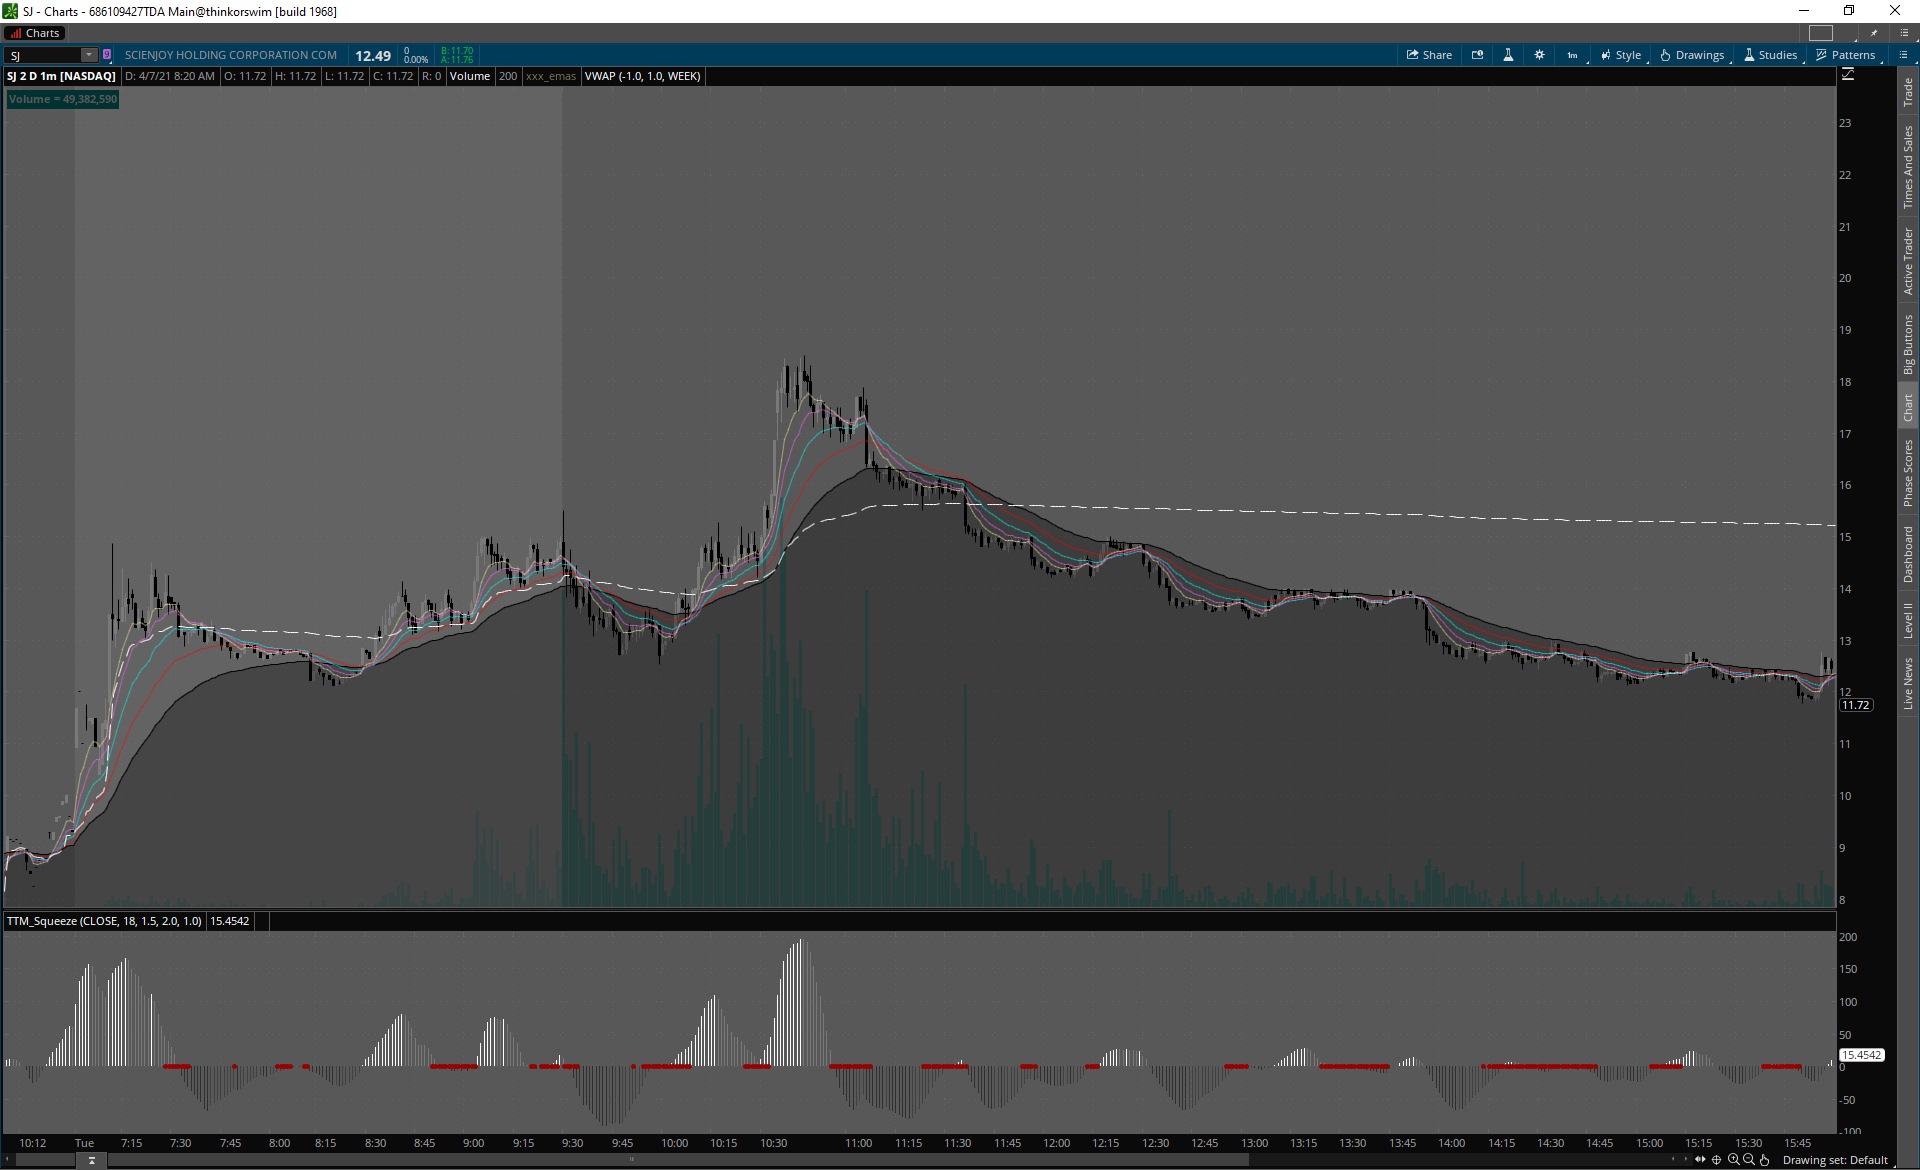Click the pointing hand drawing tool icon
This screenshot has height=1170, width=1920.
pos(1764,1160)
